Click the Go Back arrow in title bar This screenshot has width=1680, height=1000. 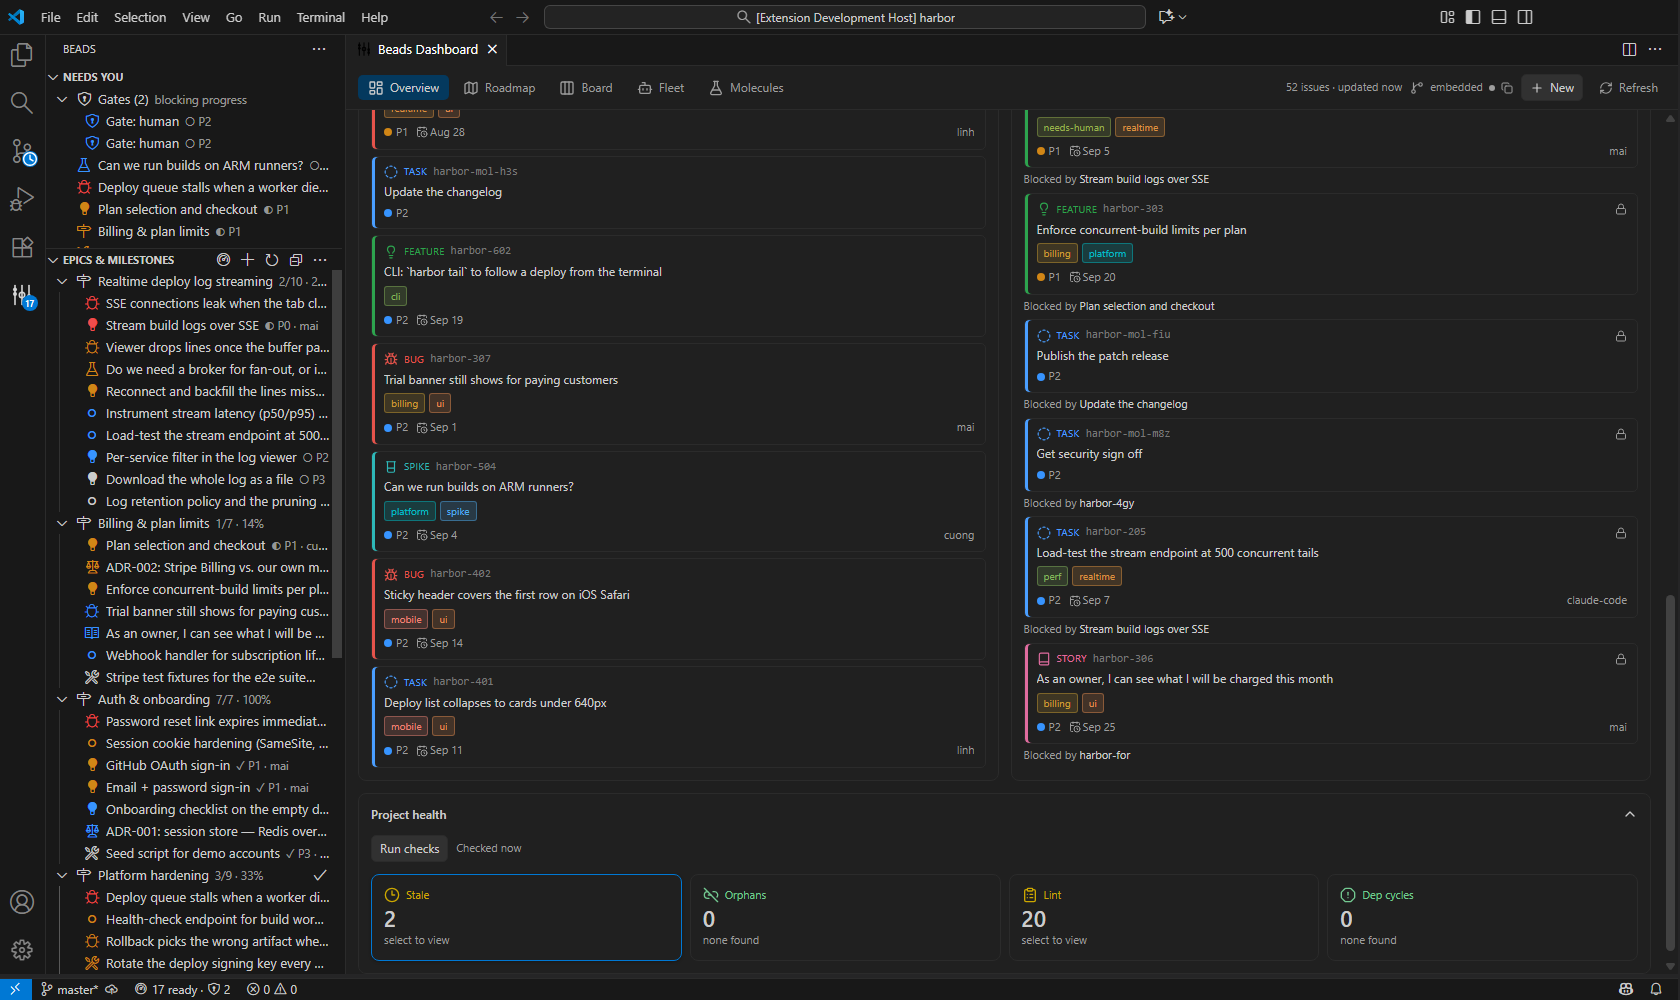(x=496, y=17)
